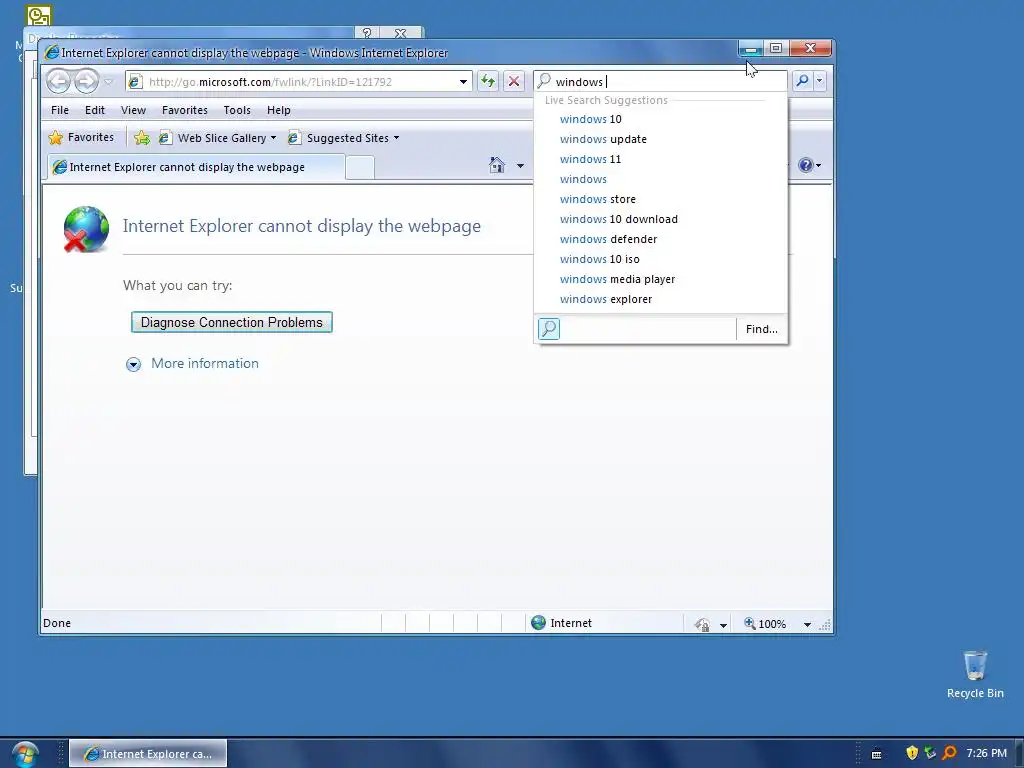Open the Suggested Sites dropdown

[344, 138]
